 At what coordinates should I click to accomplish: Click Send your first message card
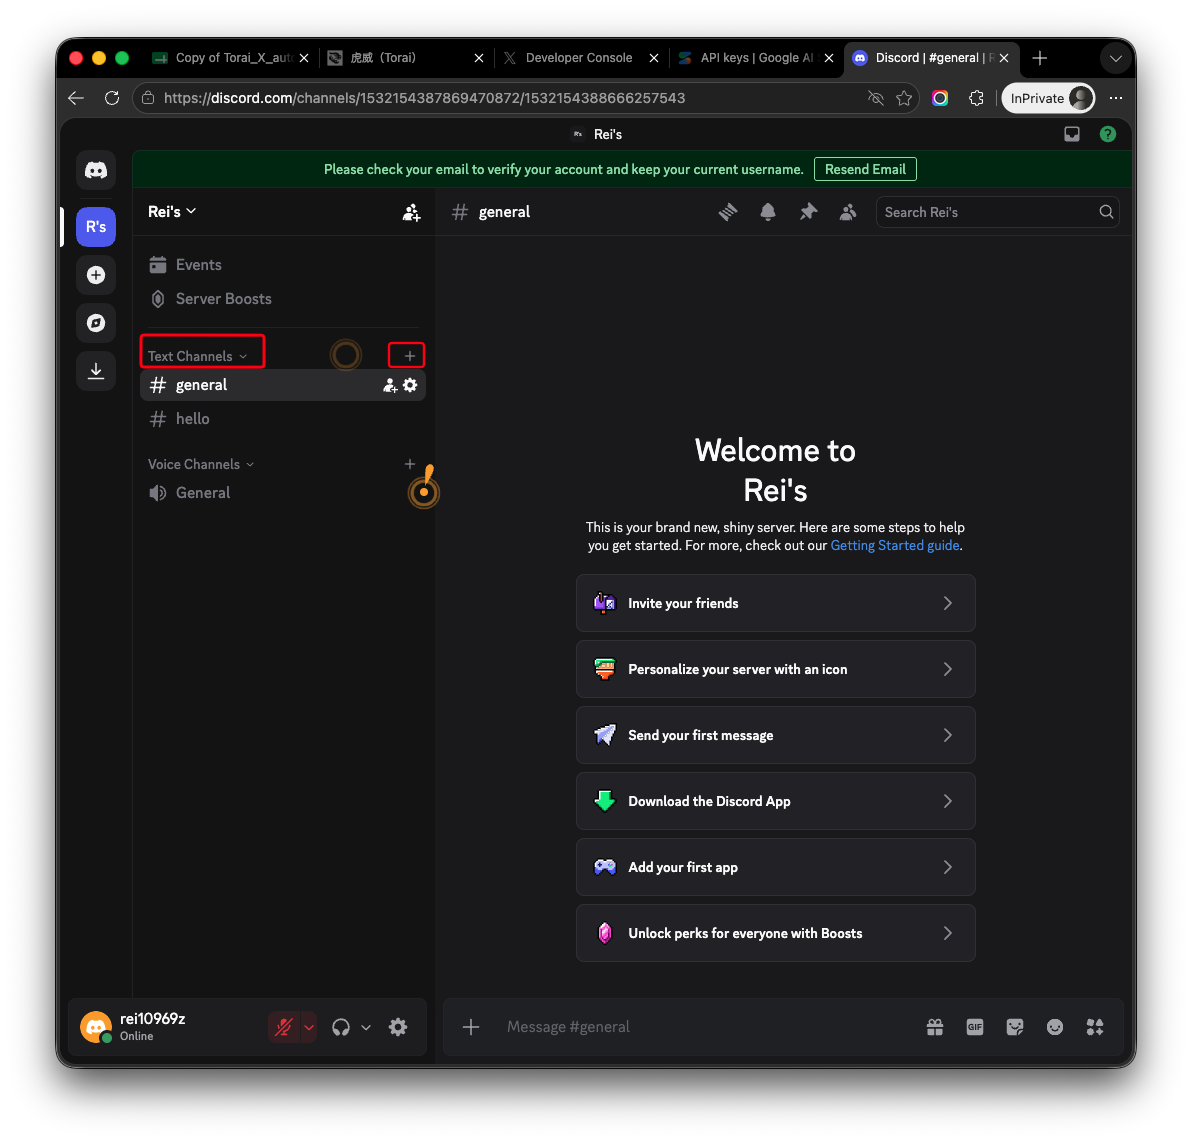tap(775, 735)
